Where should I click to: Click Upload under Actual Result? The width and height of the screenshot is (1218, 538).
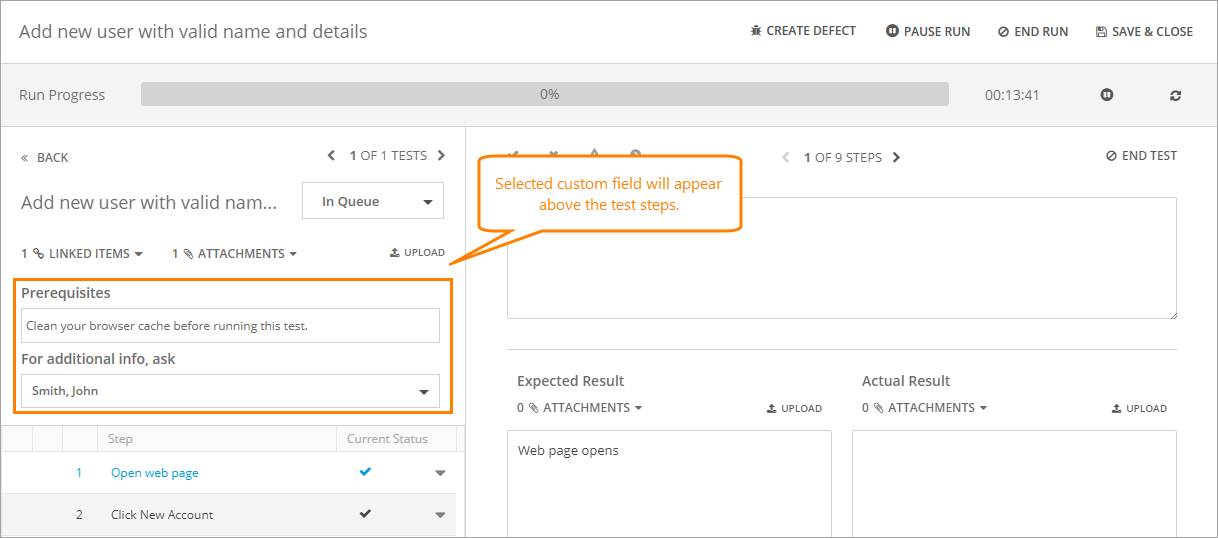[1139, 408]
